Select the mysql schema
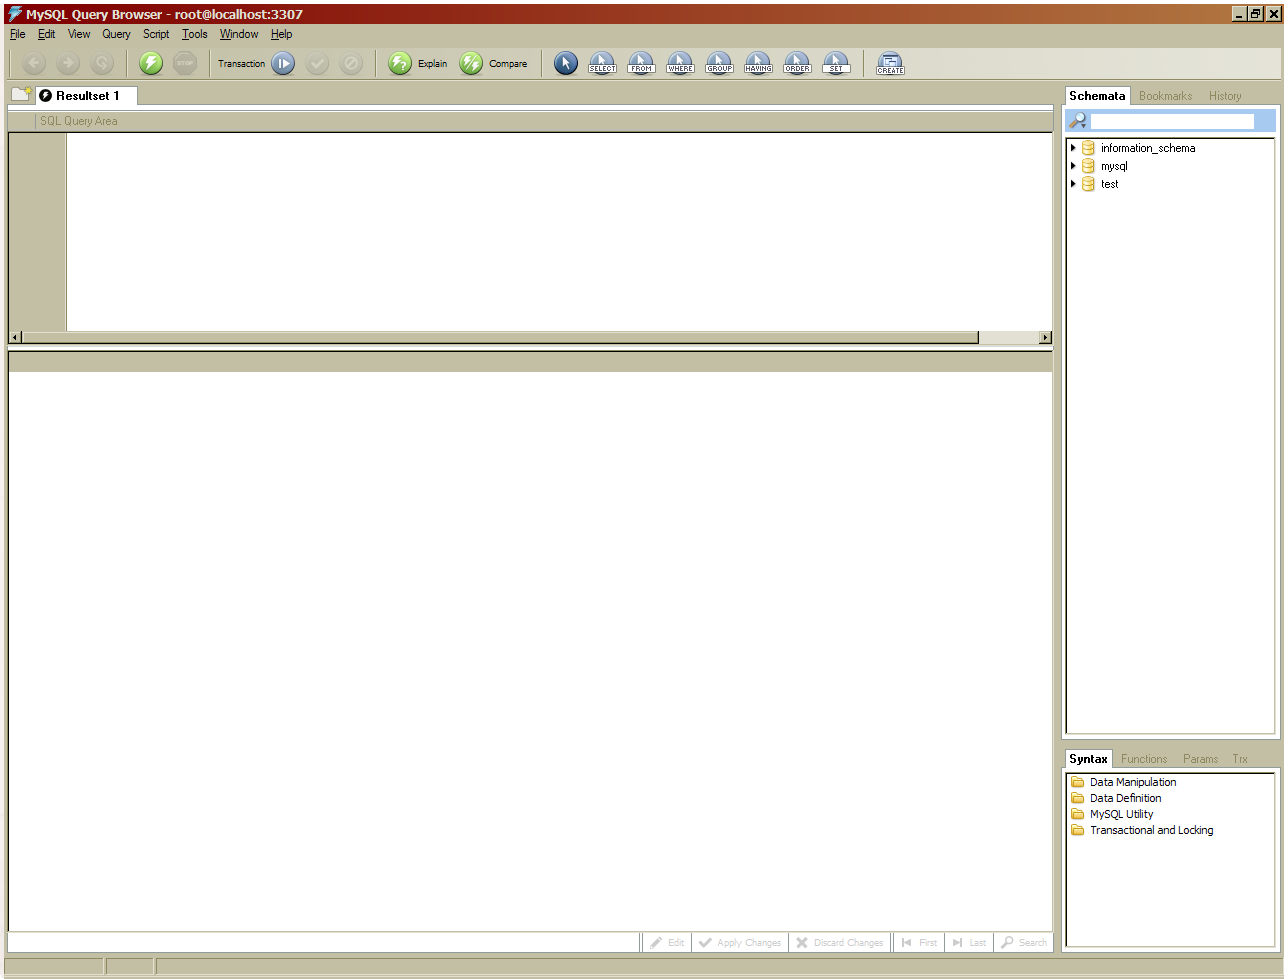The height and width of the screenshot is (979, 1288). 1114,166
